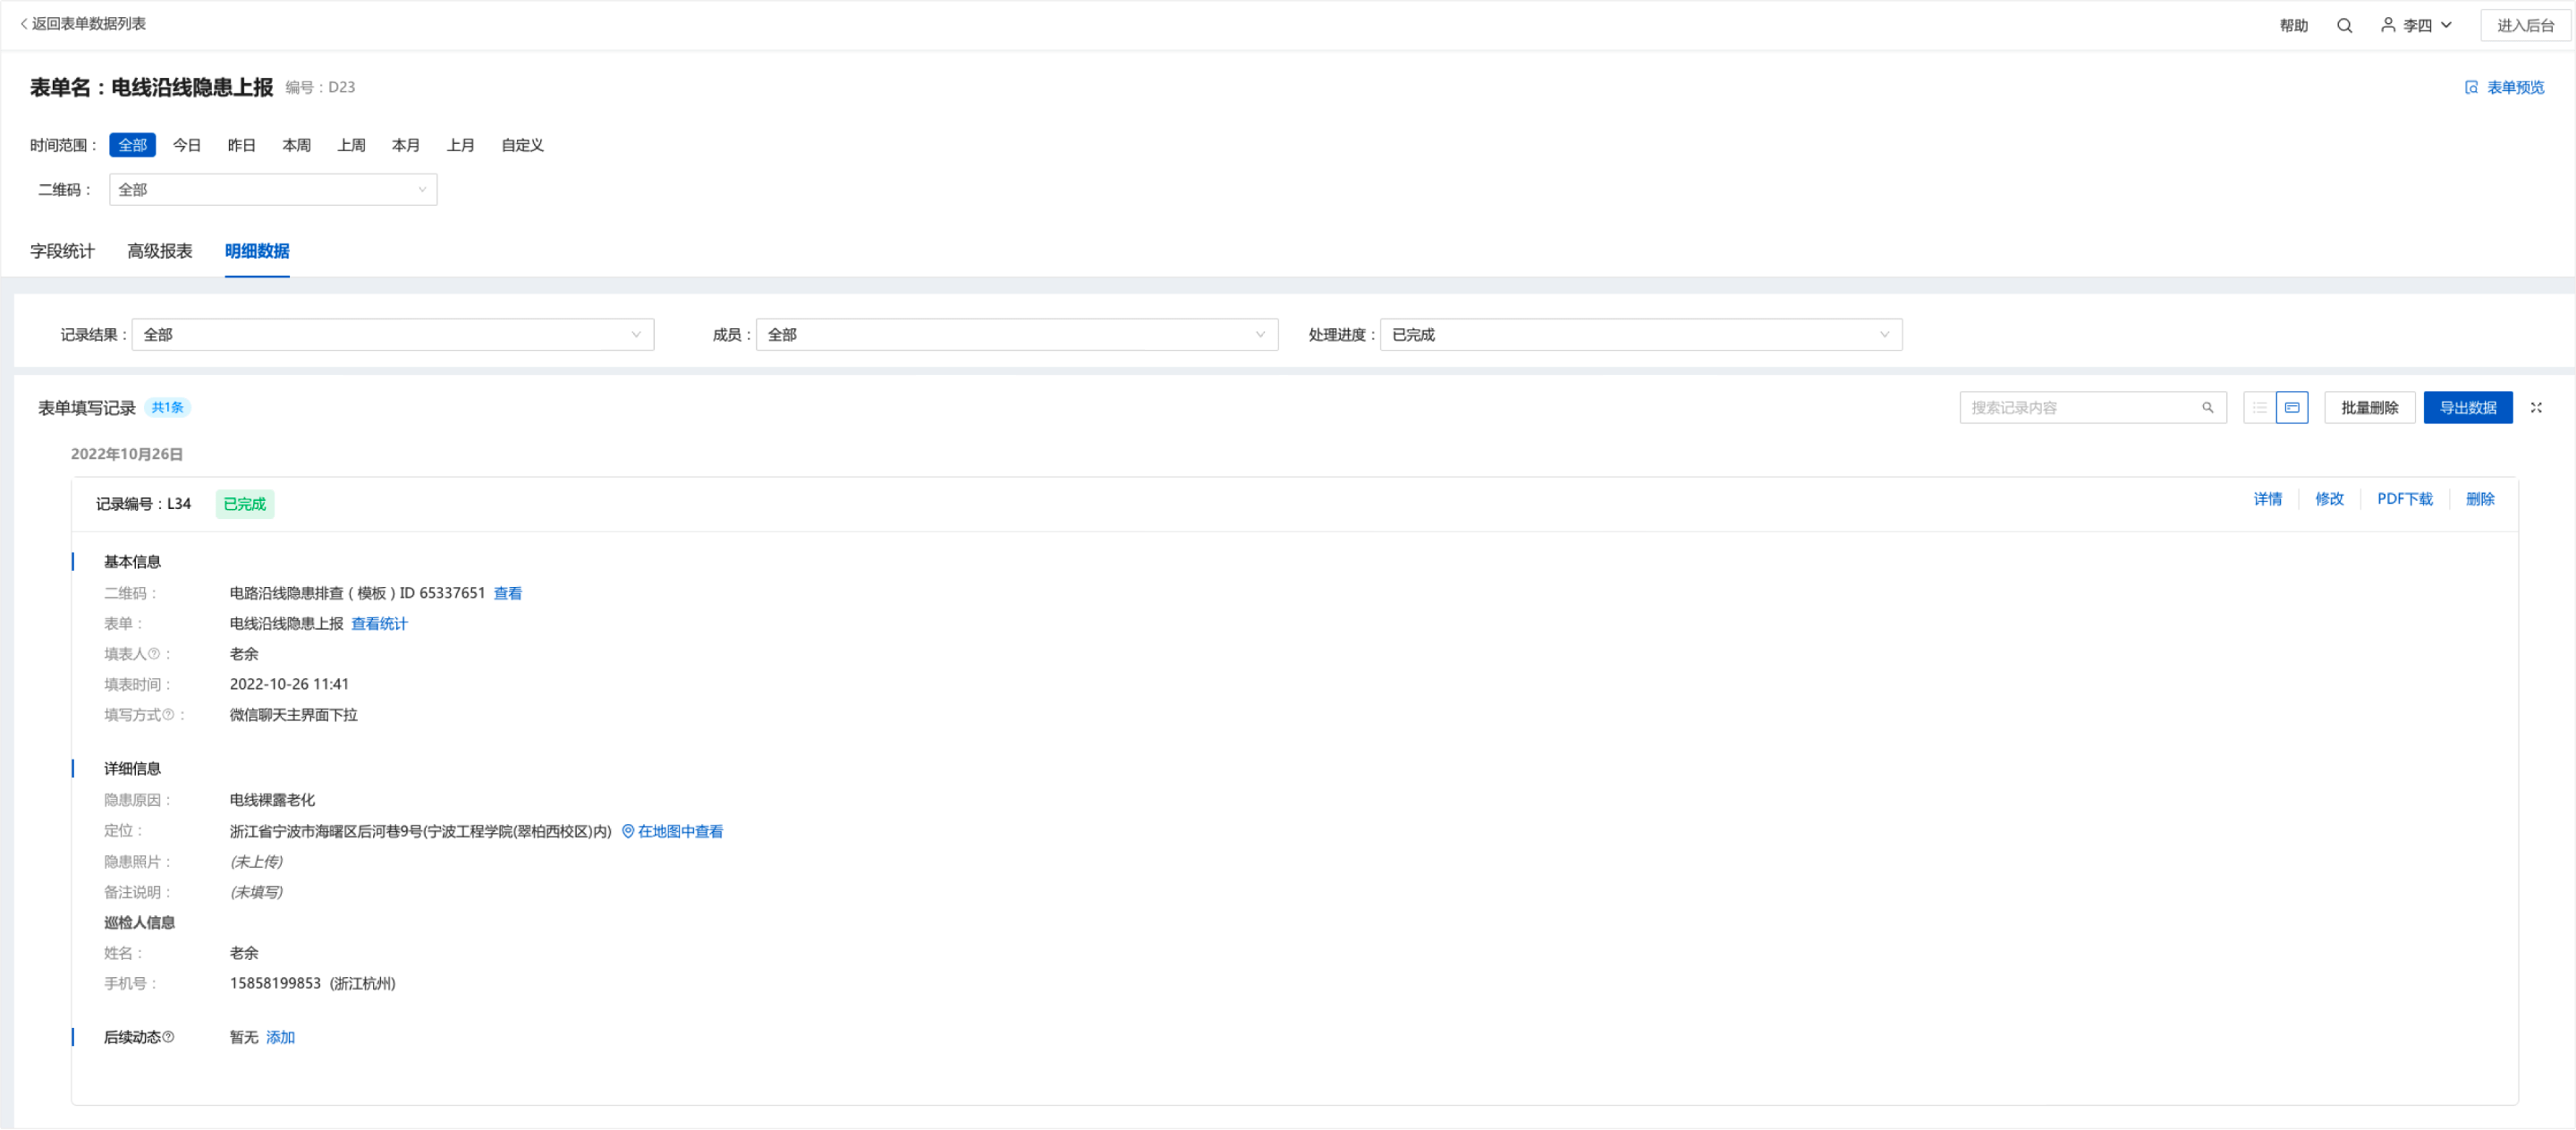Click the 删除 delete icon

[2480, 499]
